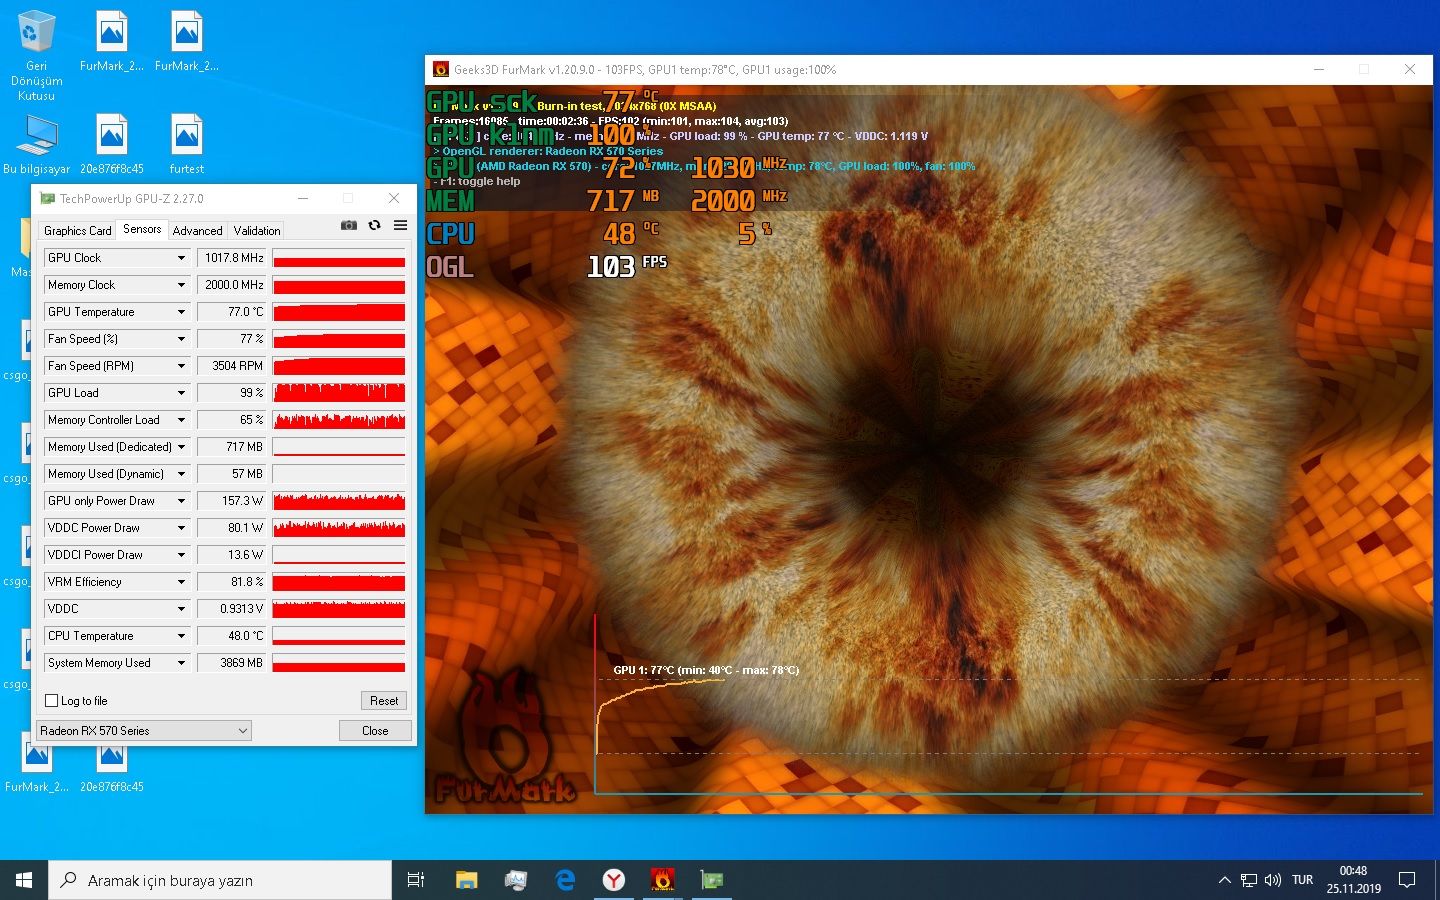The image size is (1440, 900).
Task: Click the Close button in GPU-Z
Action: (375, 731)
